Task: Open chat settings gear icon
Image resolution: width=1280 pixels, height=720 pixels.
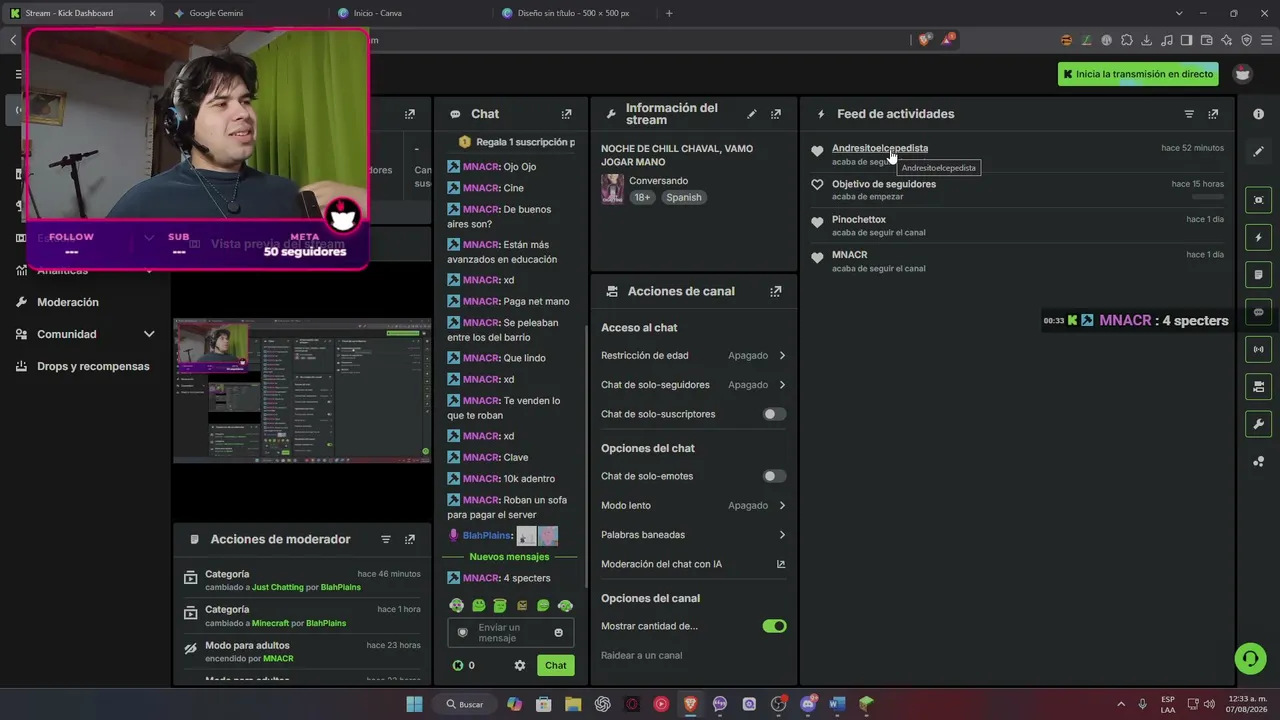Action: pos(520,665)
